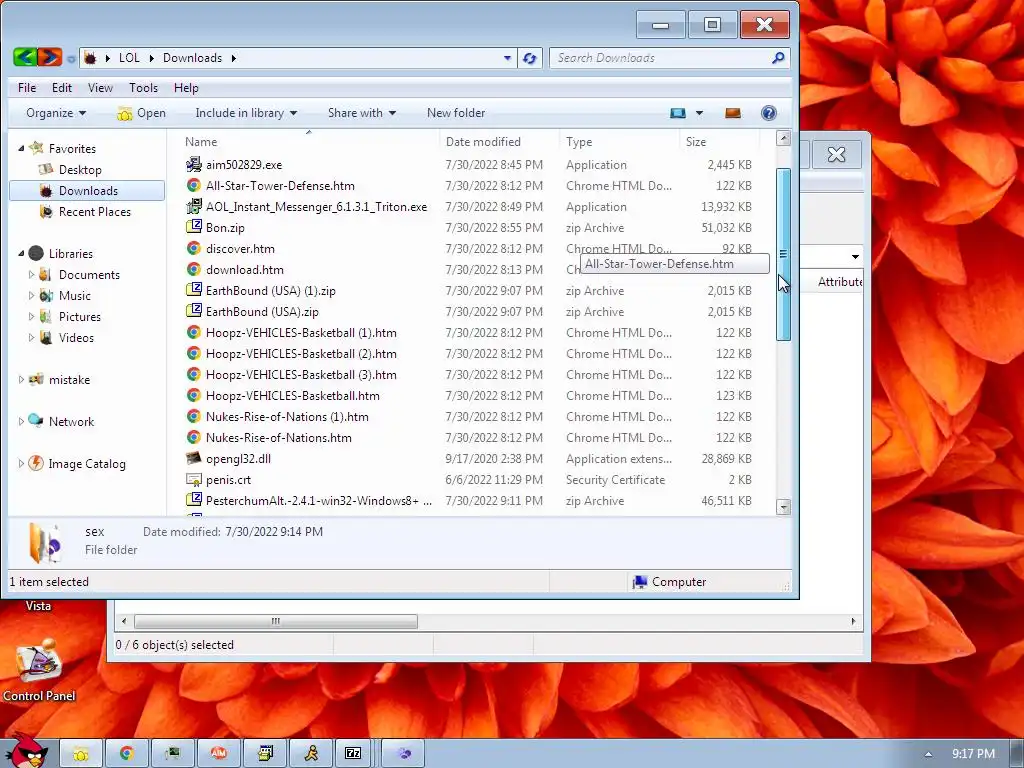This screenshot has width=1024, height=768.
Task: Click the LOL breadcrumb in address bar
Action: click(129, 57)
